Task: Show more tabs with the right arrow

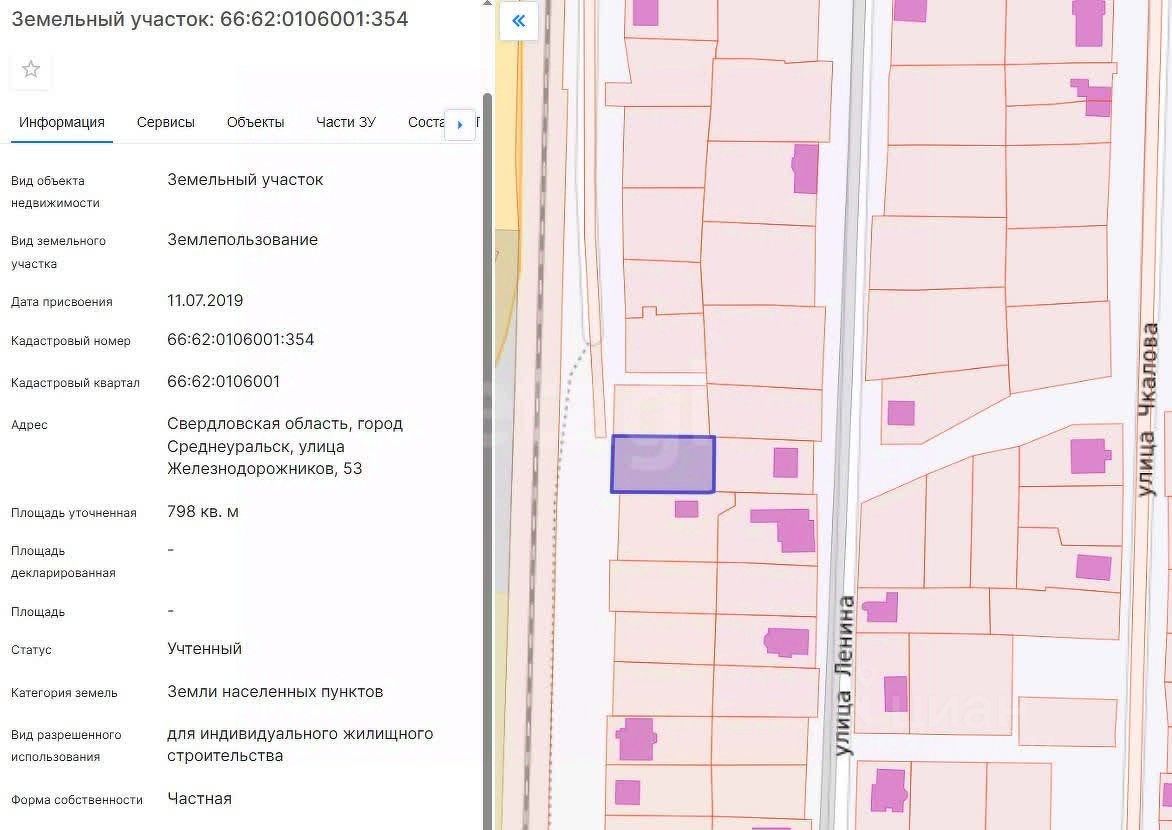Action: 460,124
